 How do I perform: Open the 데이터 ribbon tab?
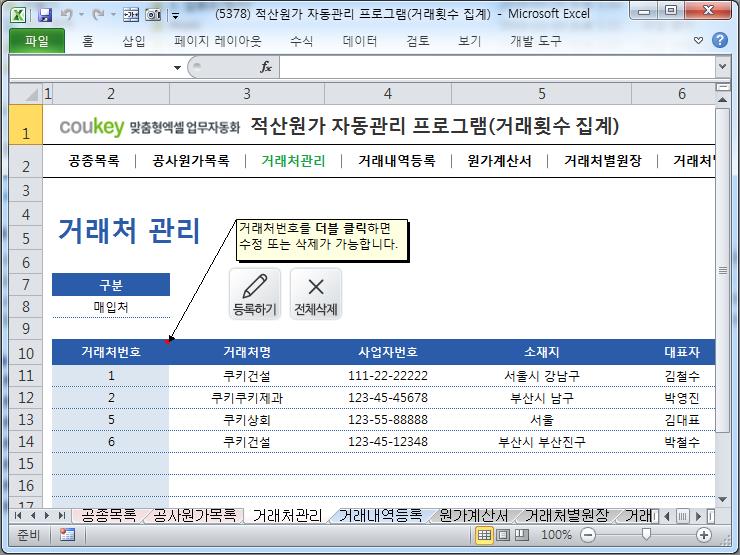pos(360,41)
